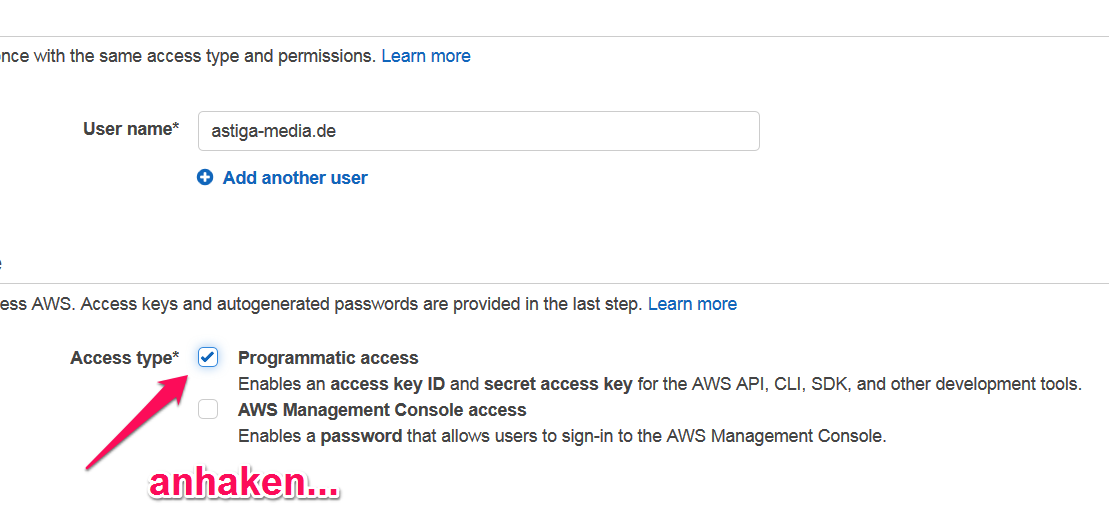Click the Programmatic access label text
The height and width of the screenshot is (512, 1109).
(328, 358)
